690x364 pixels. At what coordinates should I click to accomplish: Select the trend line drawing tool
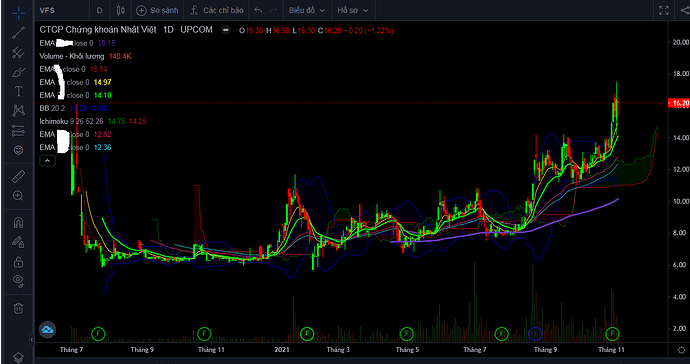click(x=18, y=33)
